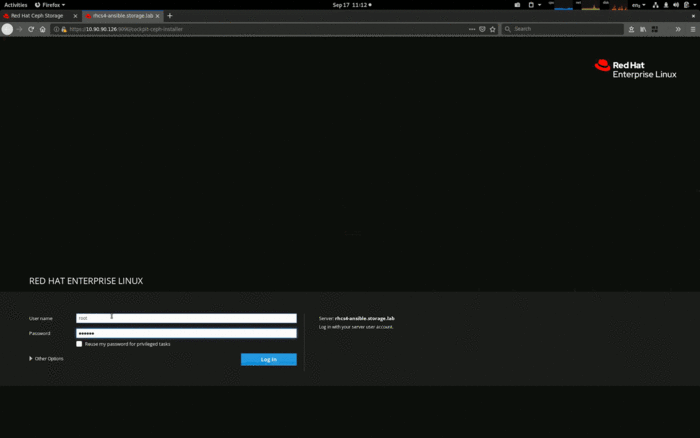Open GNOME Activities overview
Screen dimensions: 700x438
click(x=16, y=5)
